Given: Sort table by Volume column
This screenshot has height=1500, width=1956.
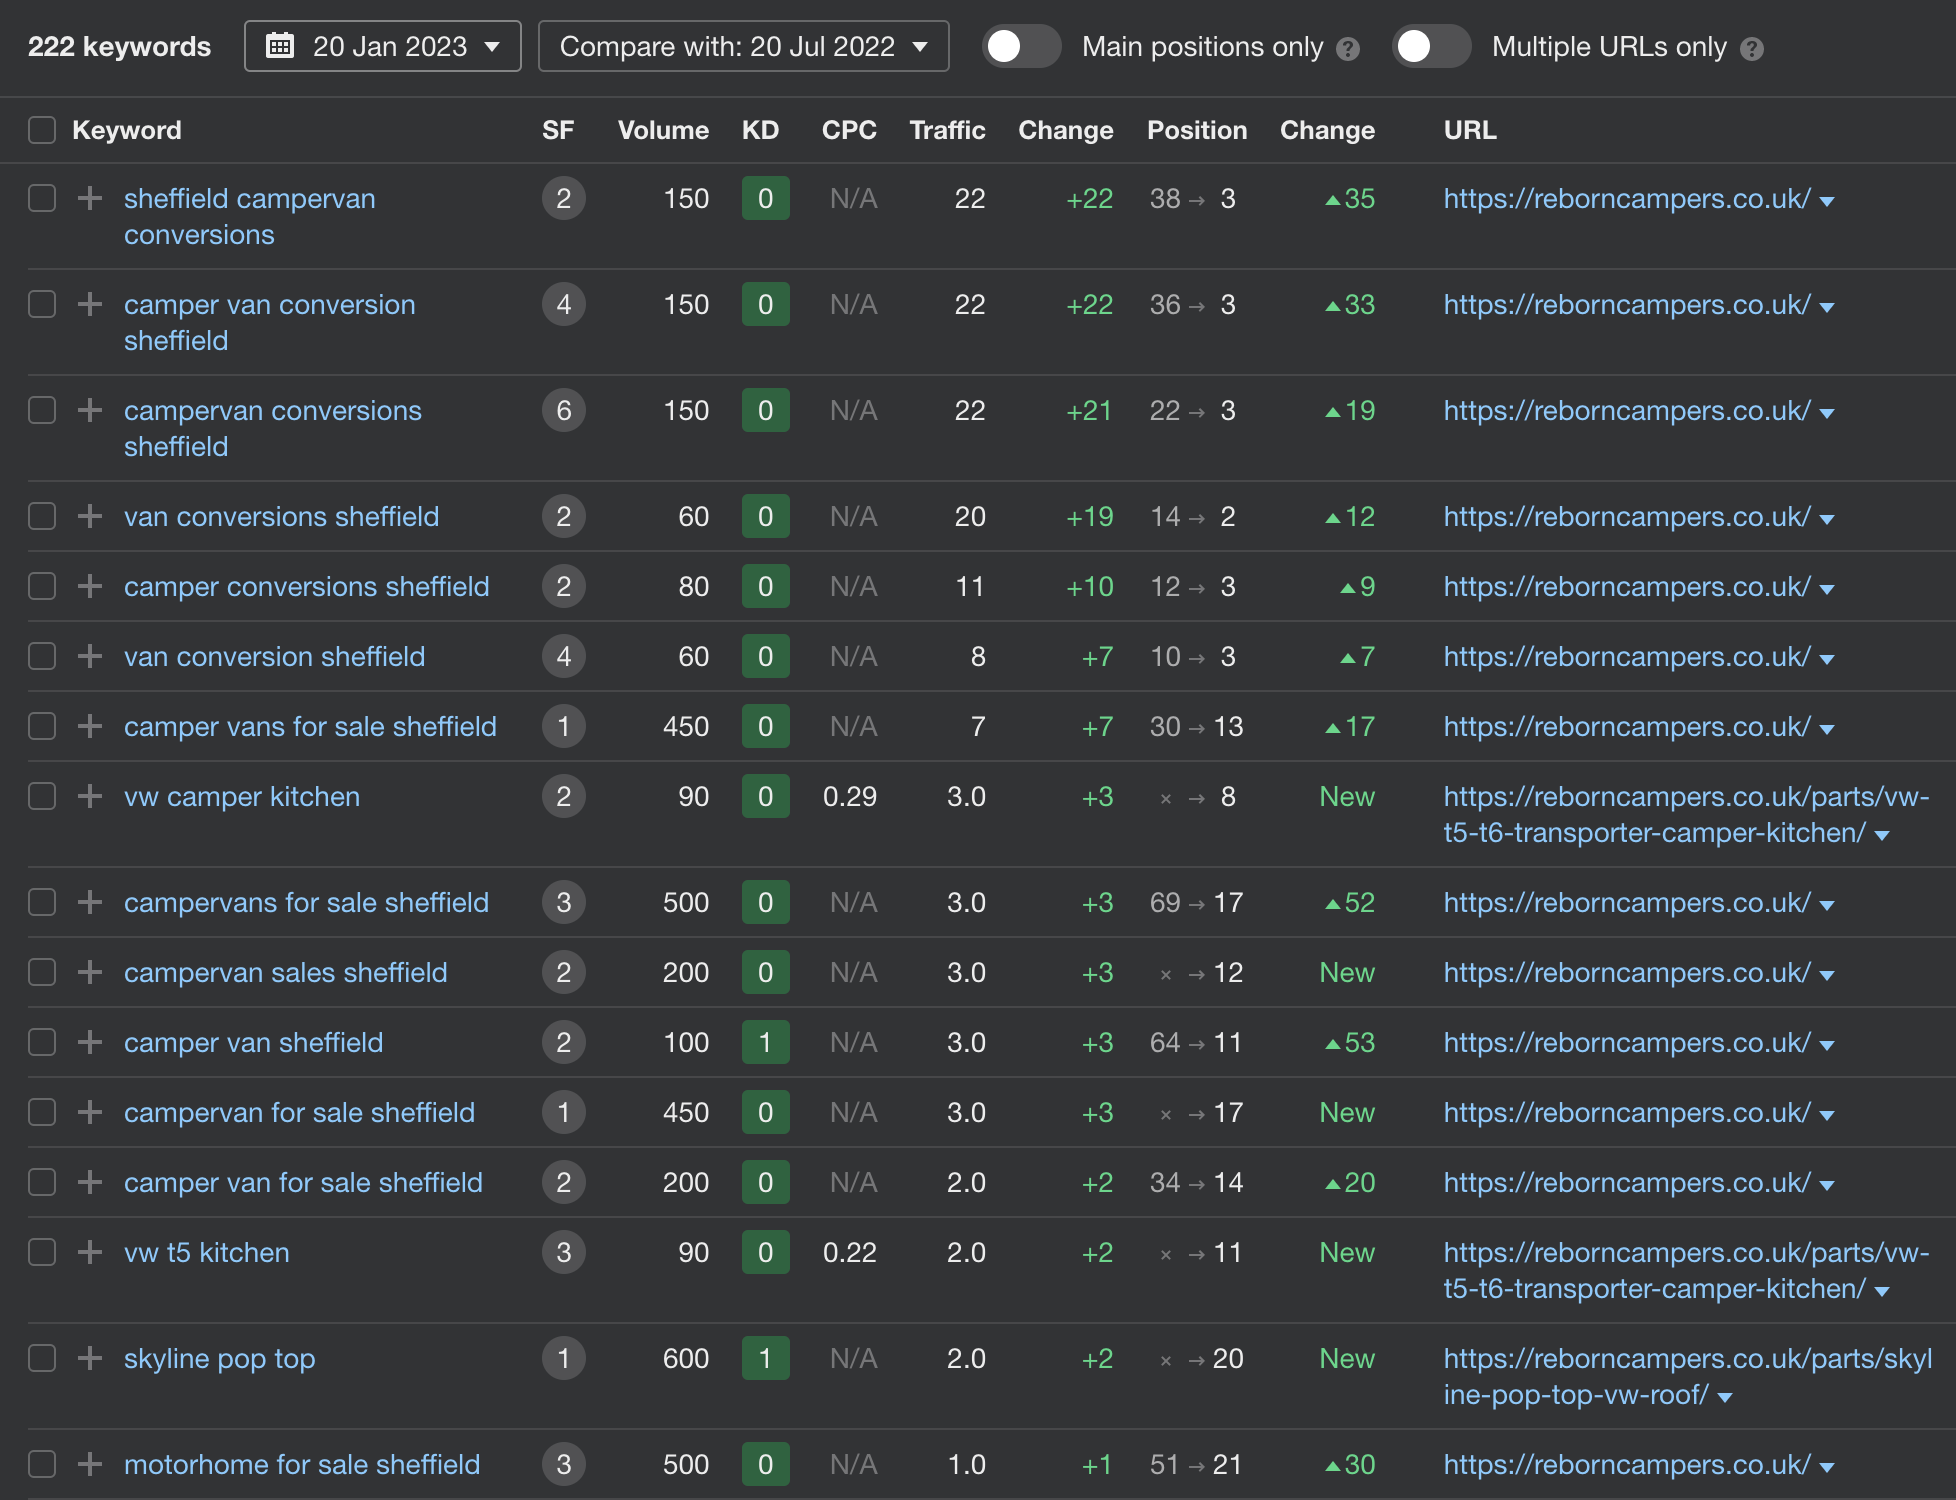Looking at the screenshot, I should click(663, 130).
